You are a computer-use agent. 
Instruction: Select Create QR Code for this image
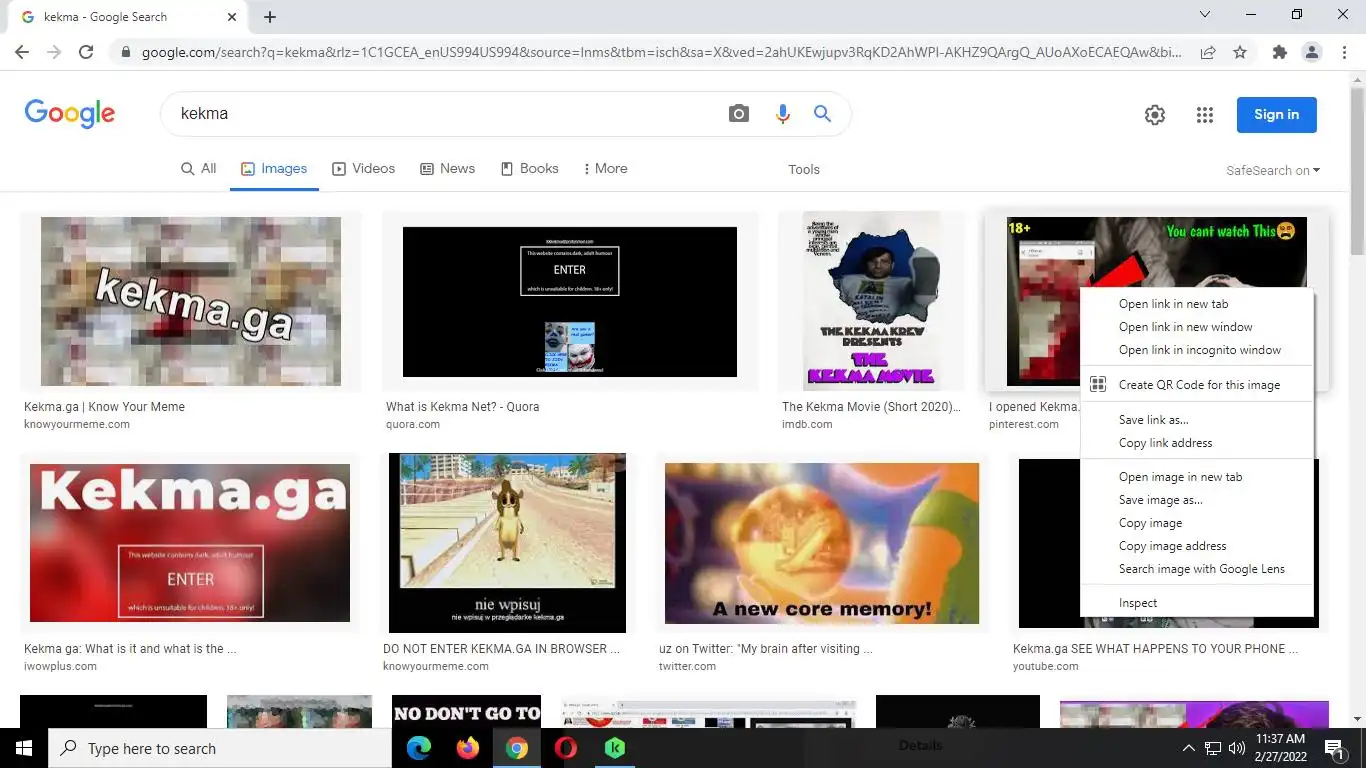coord(1197,384)
